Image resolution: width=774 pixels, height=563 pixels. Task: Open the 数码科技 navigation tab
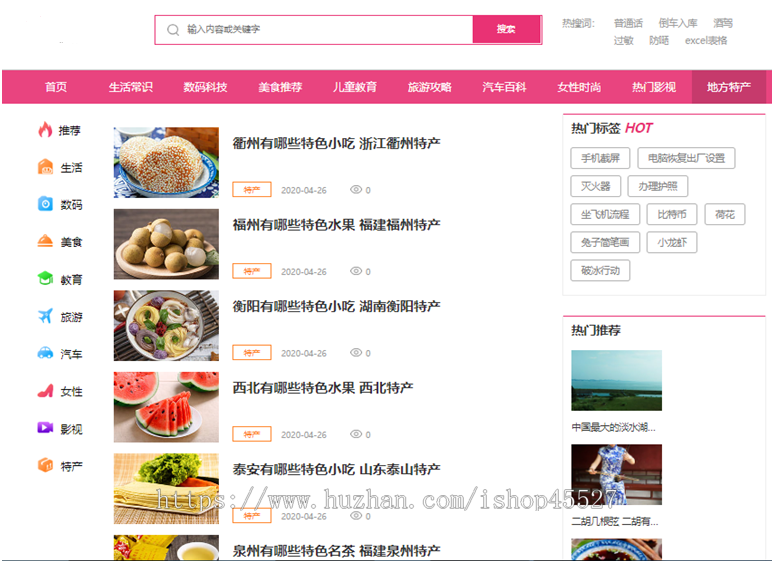click(x=205, y=87)
